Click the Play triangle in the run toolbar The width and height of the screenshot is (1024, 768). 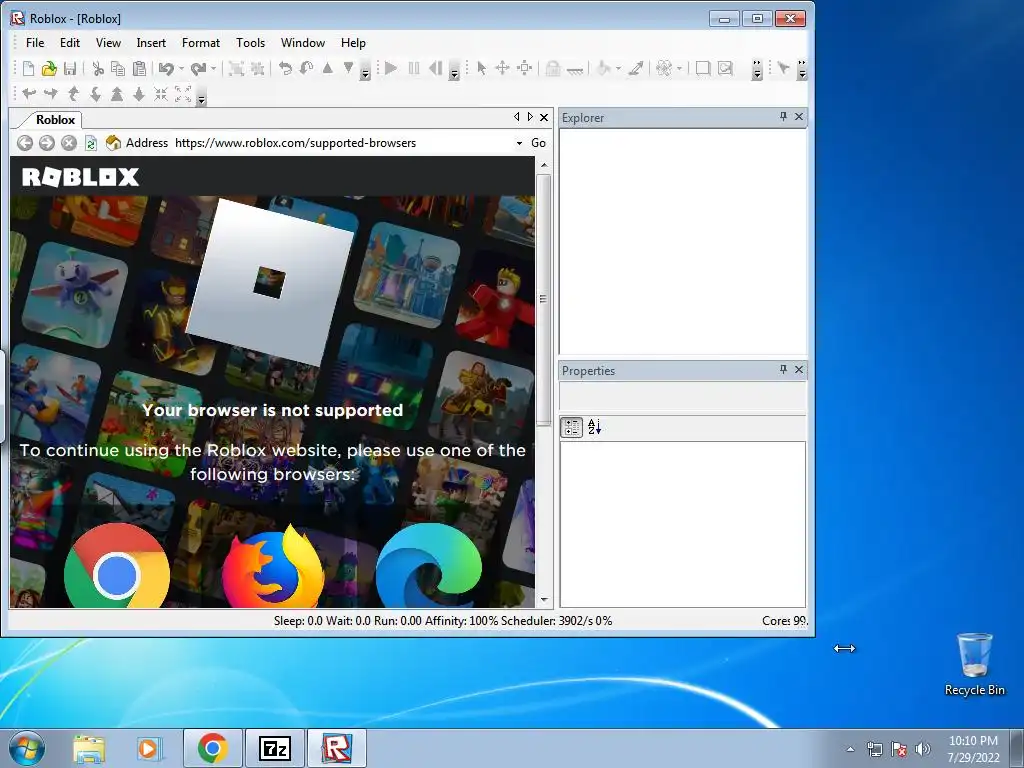[391, 68]
